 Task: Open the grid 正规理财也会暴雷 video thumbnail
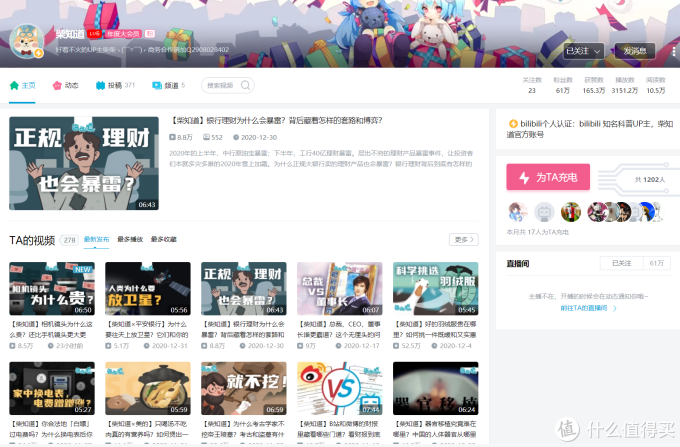click(244, 288)
